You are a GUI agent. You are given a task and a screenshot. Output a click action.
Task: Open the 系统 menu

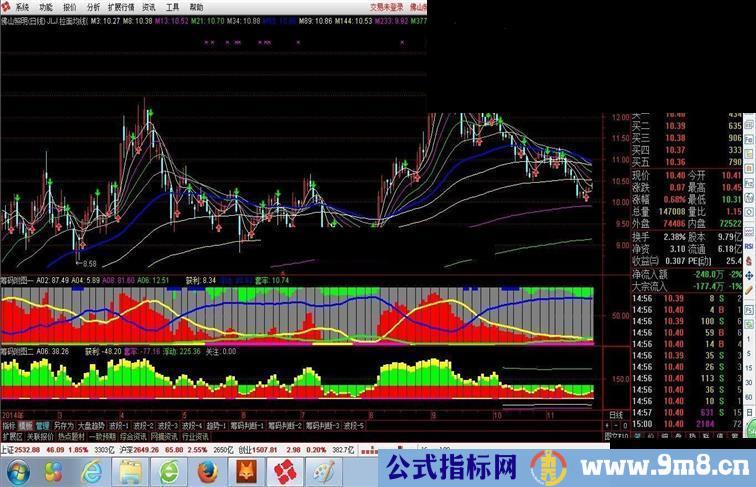click(x=22, y=6)
